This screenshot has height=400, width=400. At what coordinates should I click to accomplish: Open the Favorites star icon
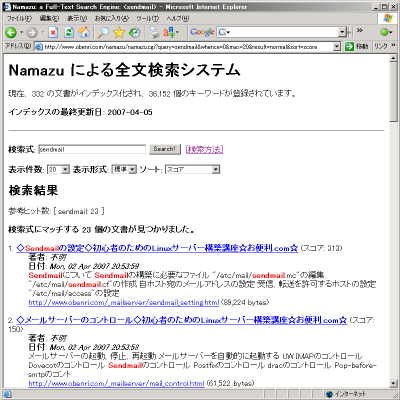click(119, 32)
